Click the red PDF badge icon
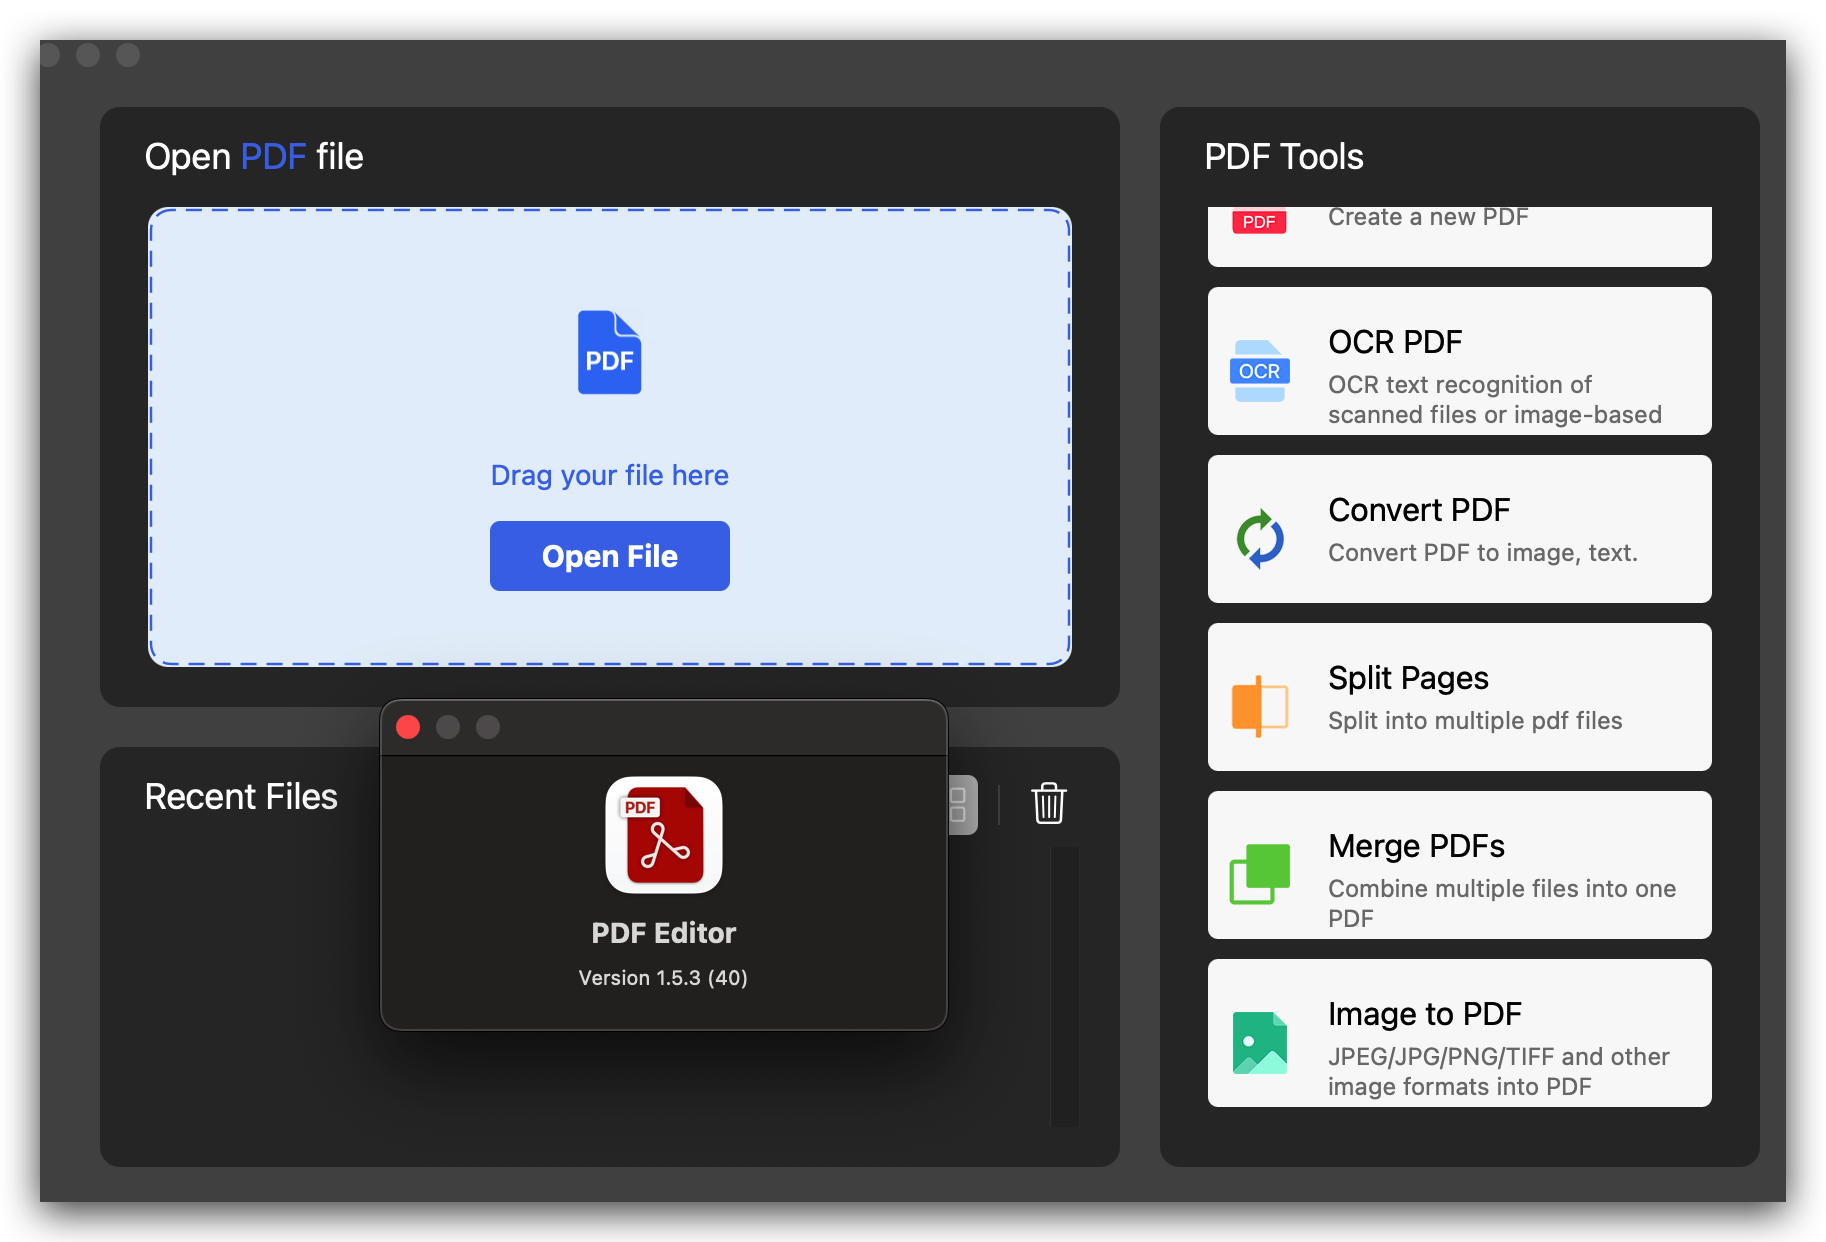Image resolution: width=1826 pixels, height=1242 pixels. [1258, 222]
